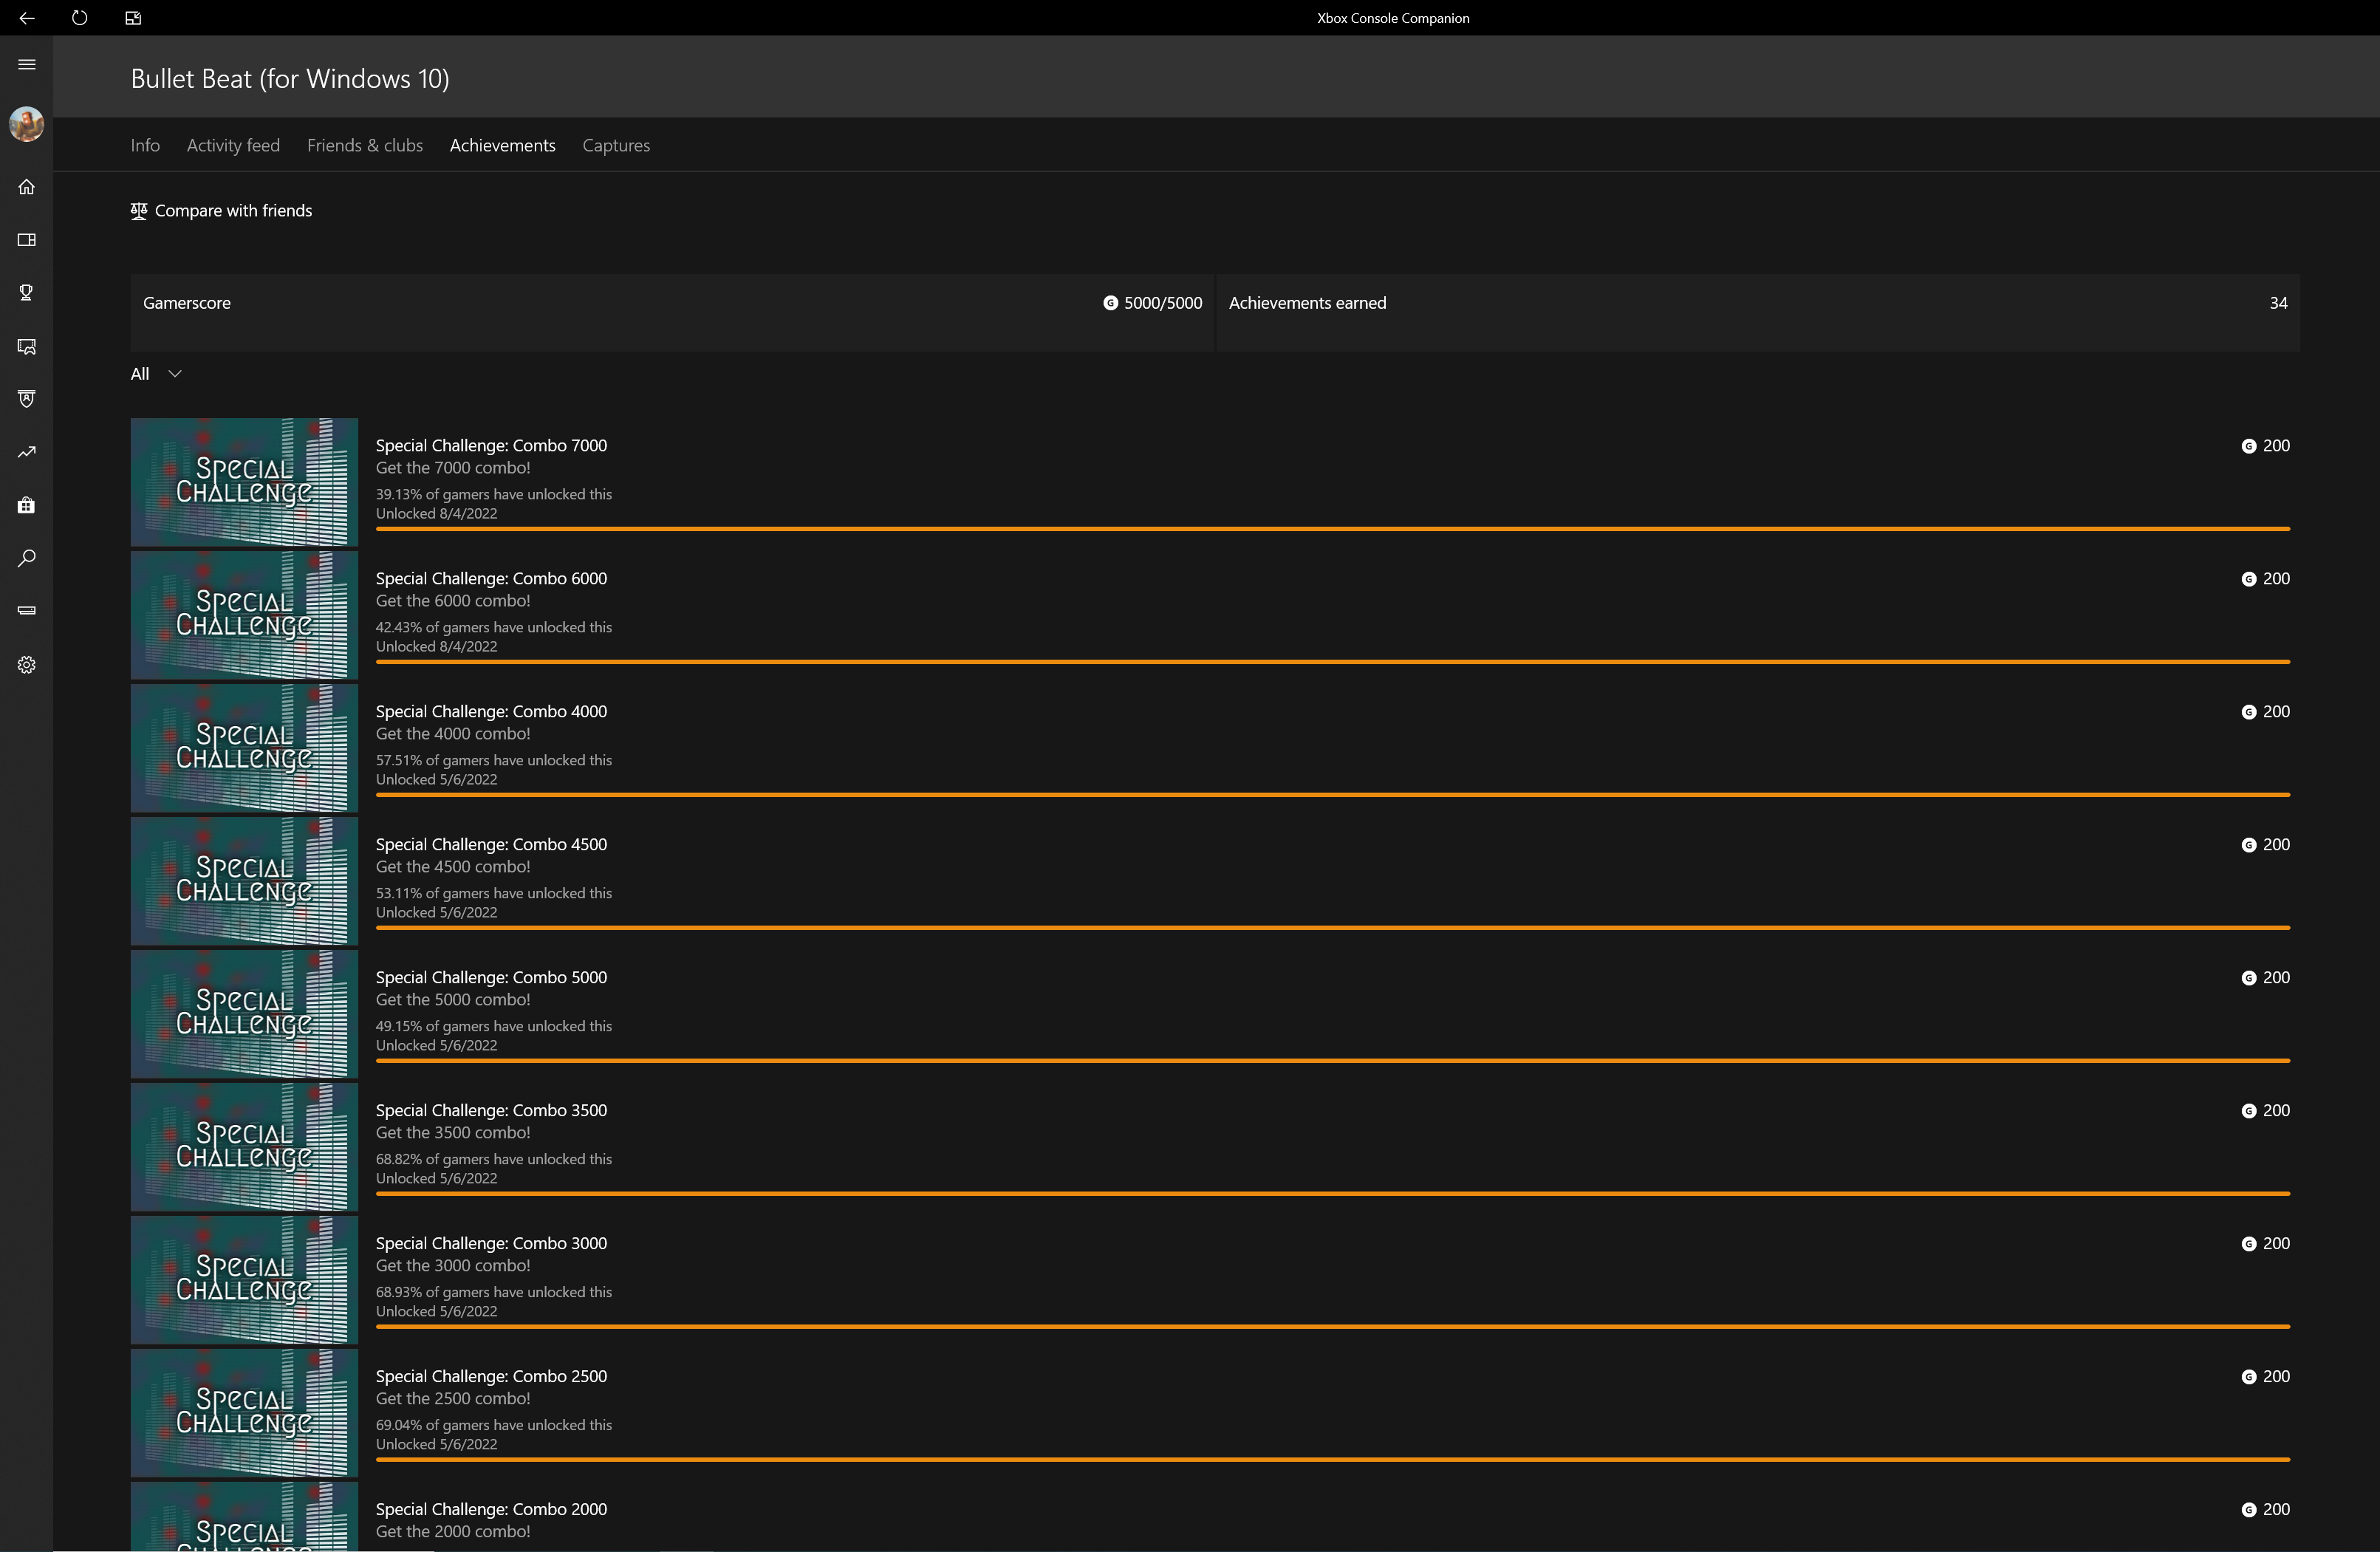Viewport: 2380px width, 1552px height.
Task: Open the Captures tab
Action: click(x=616, y=146)
